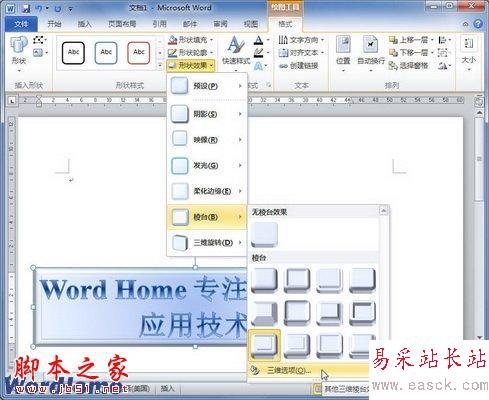Expand the shape styles gallery More arrow
Image resolution: width=489 pixels, height=400 pixels.
click(160, 65)
